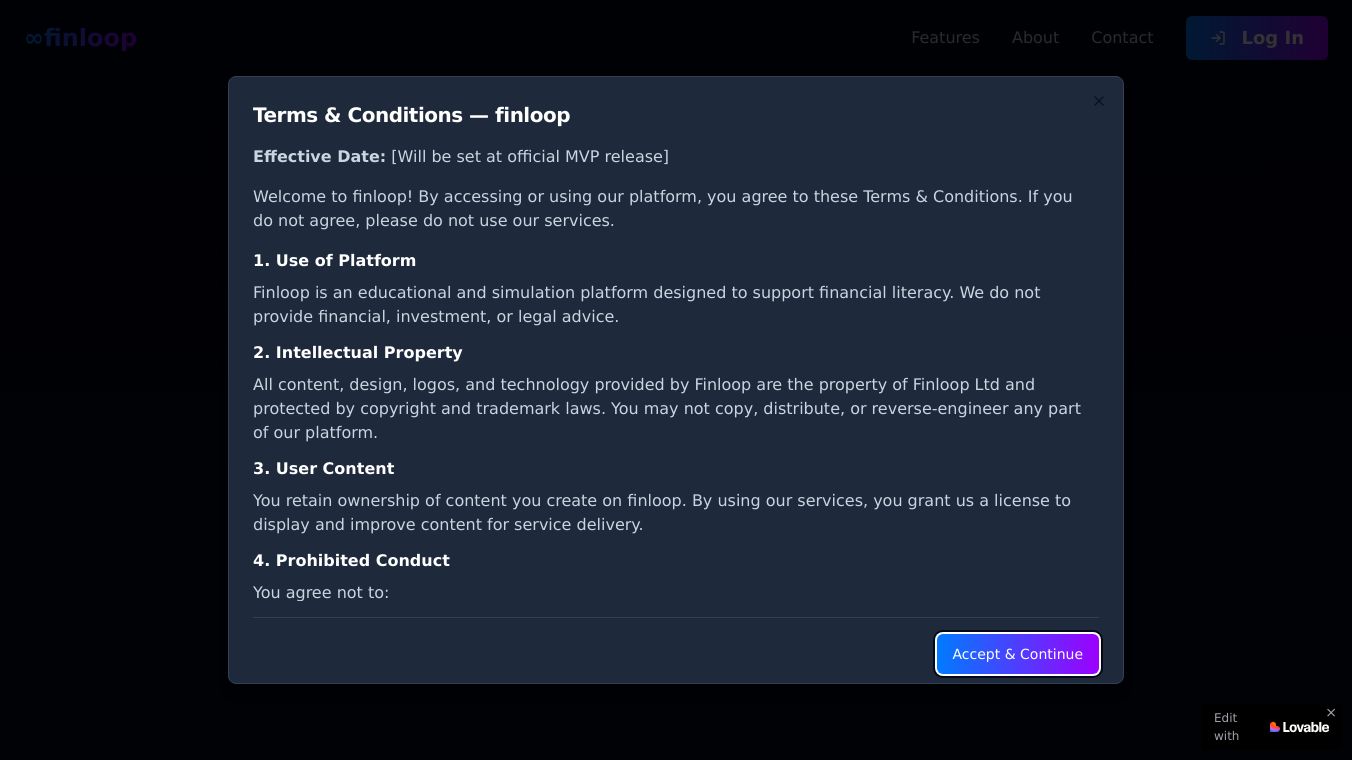Open the Features nav item
This screenshot has height=760, width=1352.
945,38
